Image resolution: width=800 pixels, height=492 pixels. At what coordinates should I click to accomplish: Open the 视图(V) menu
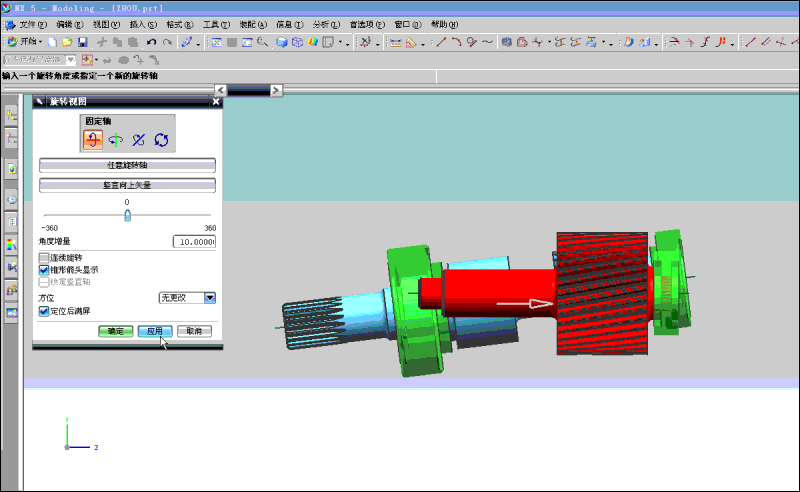coord(106,24)
